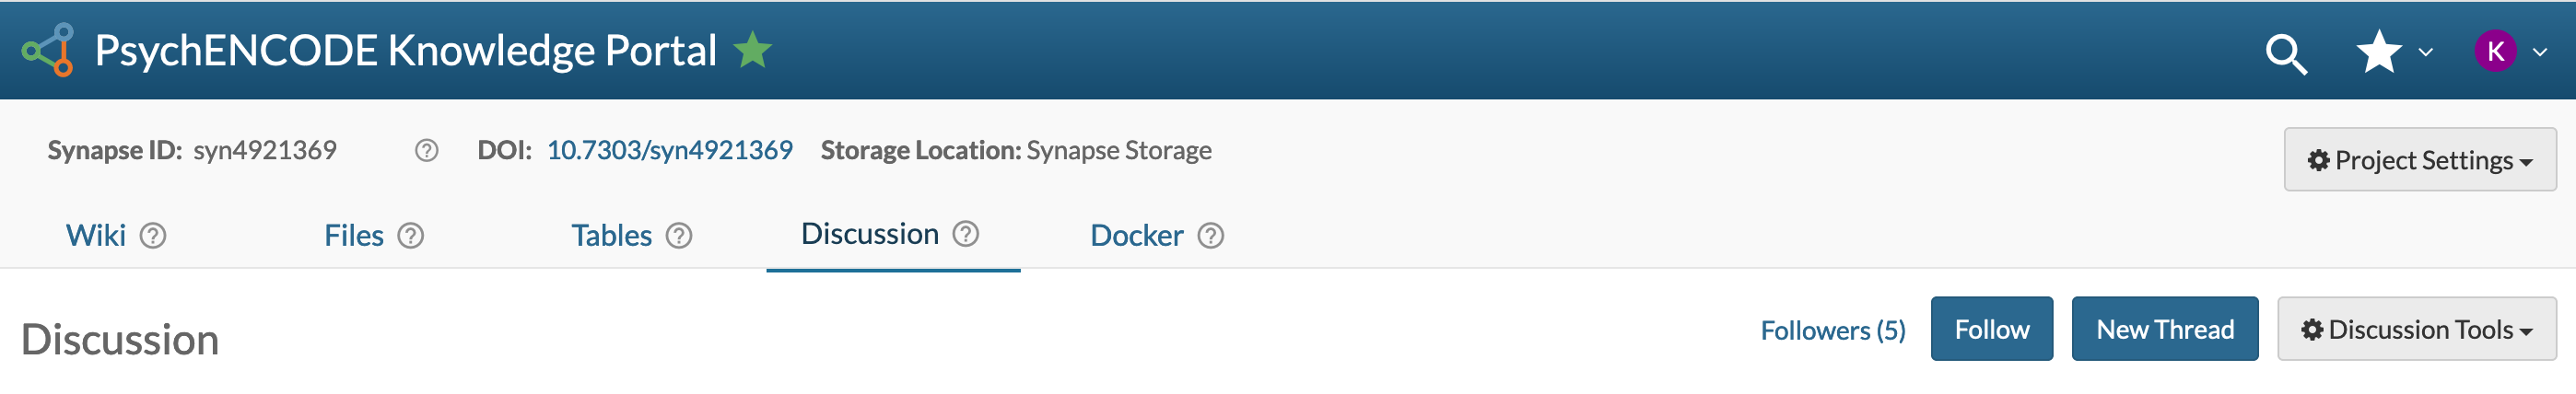Expand the chevron next to favorites star

pyautogui.click(x=2426, y=52)
